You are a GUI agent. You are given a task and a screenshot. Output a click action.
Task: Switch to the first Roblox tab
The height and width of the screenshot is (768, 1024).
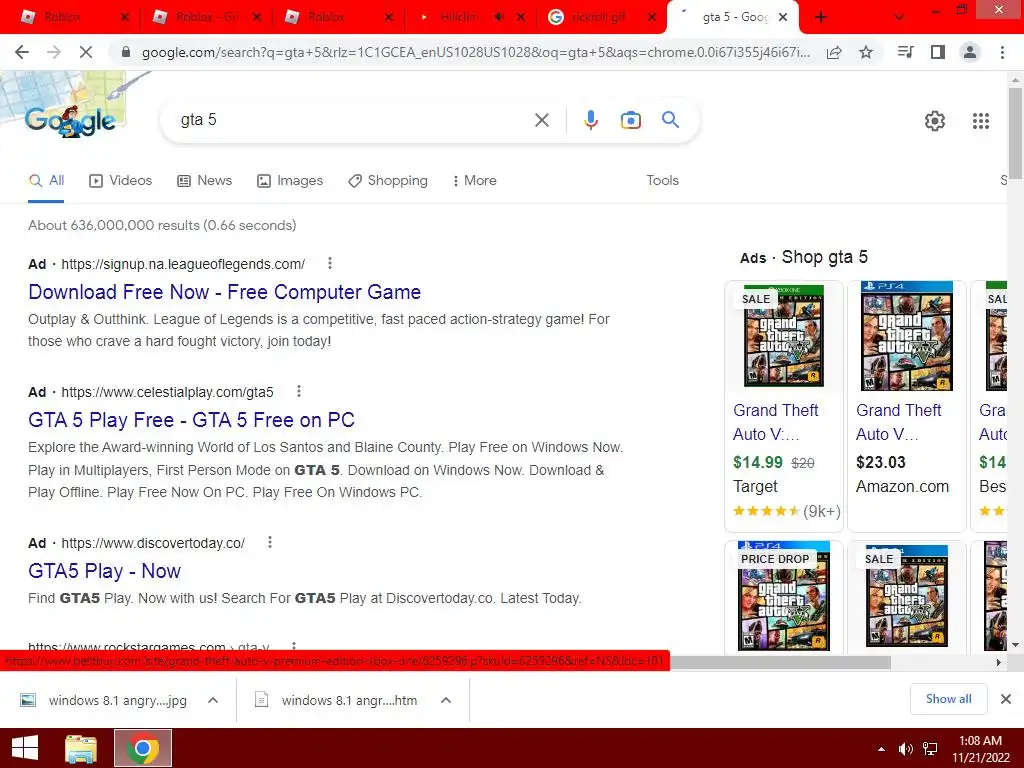point(74,17)
